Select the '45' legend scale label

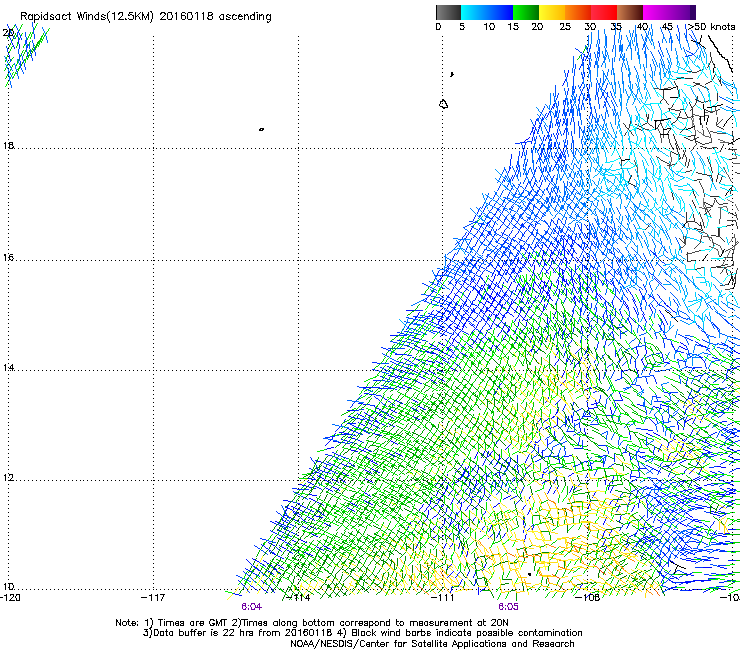667,27
